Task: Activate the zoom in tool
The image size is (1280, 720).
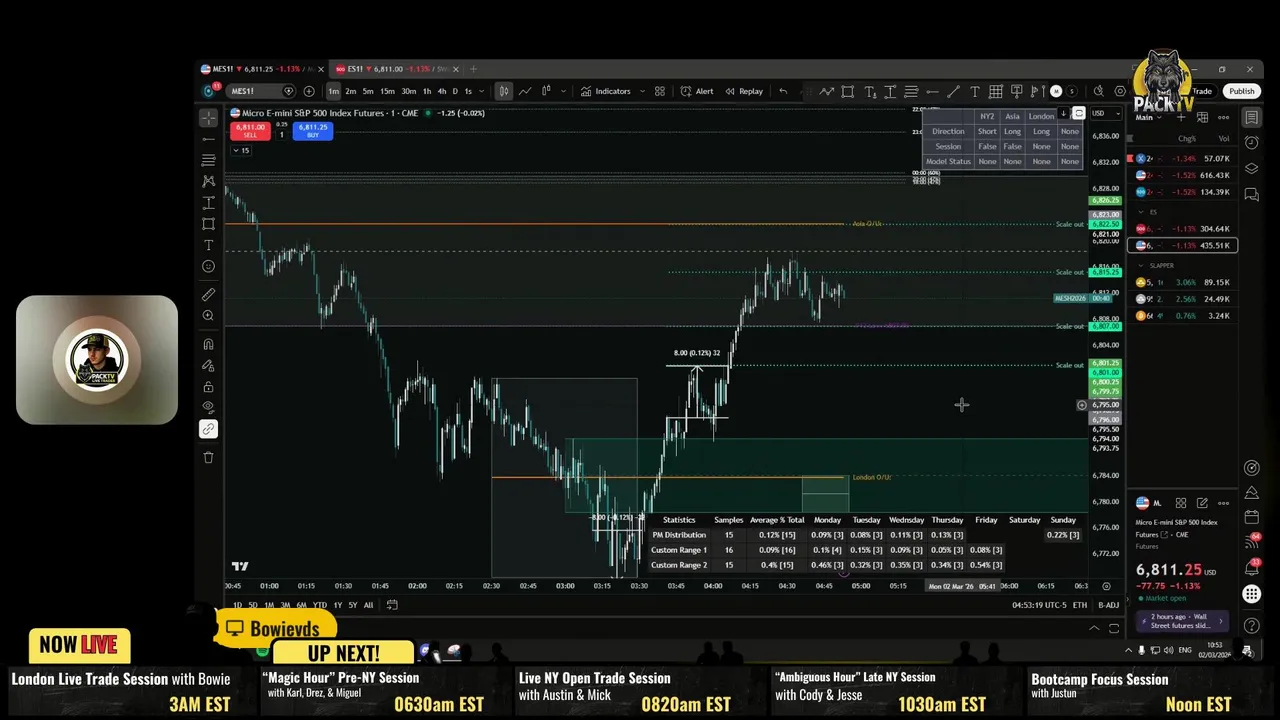Action: tap(208, 315)
